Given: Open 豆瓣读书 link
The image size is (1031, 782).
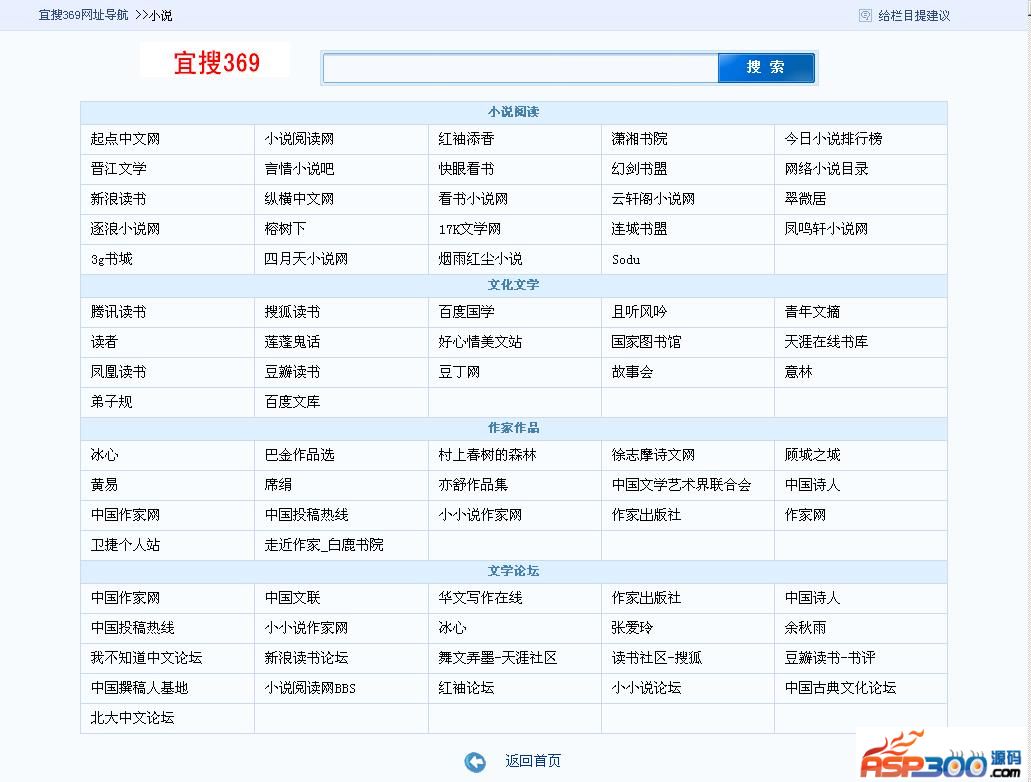Looking at the screenshot, I should pyautogui.click(x=292, y=372).
